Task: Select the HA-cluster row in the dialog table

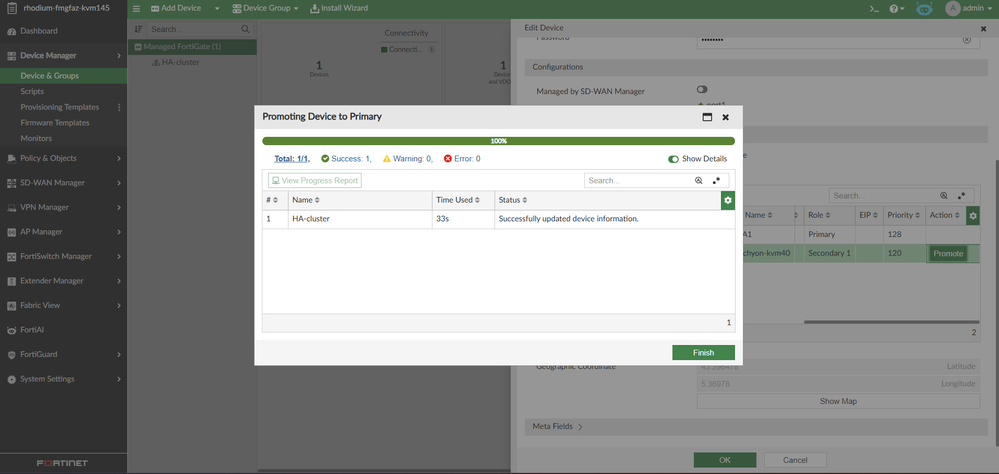Action: click(498, 219)
